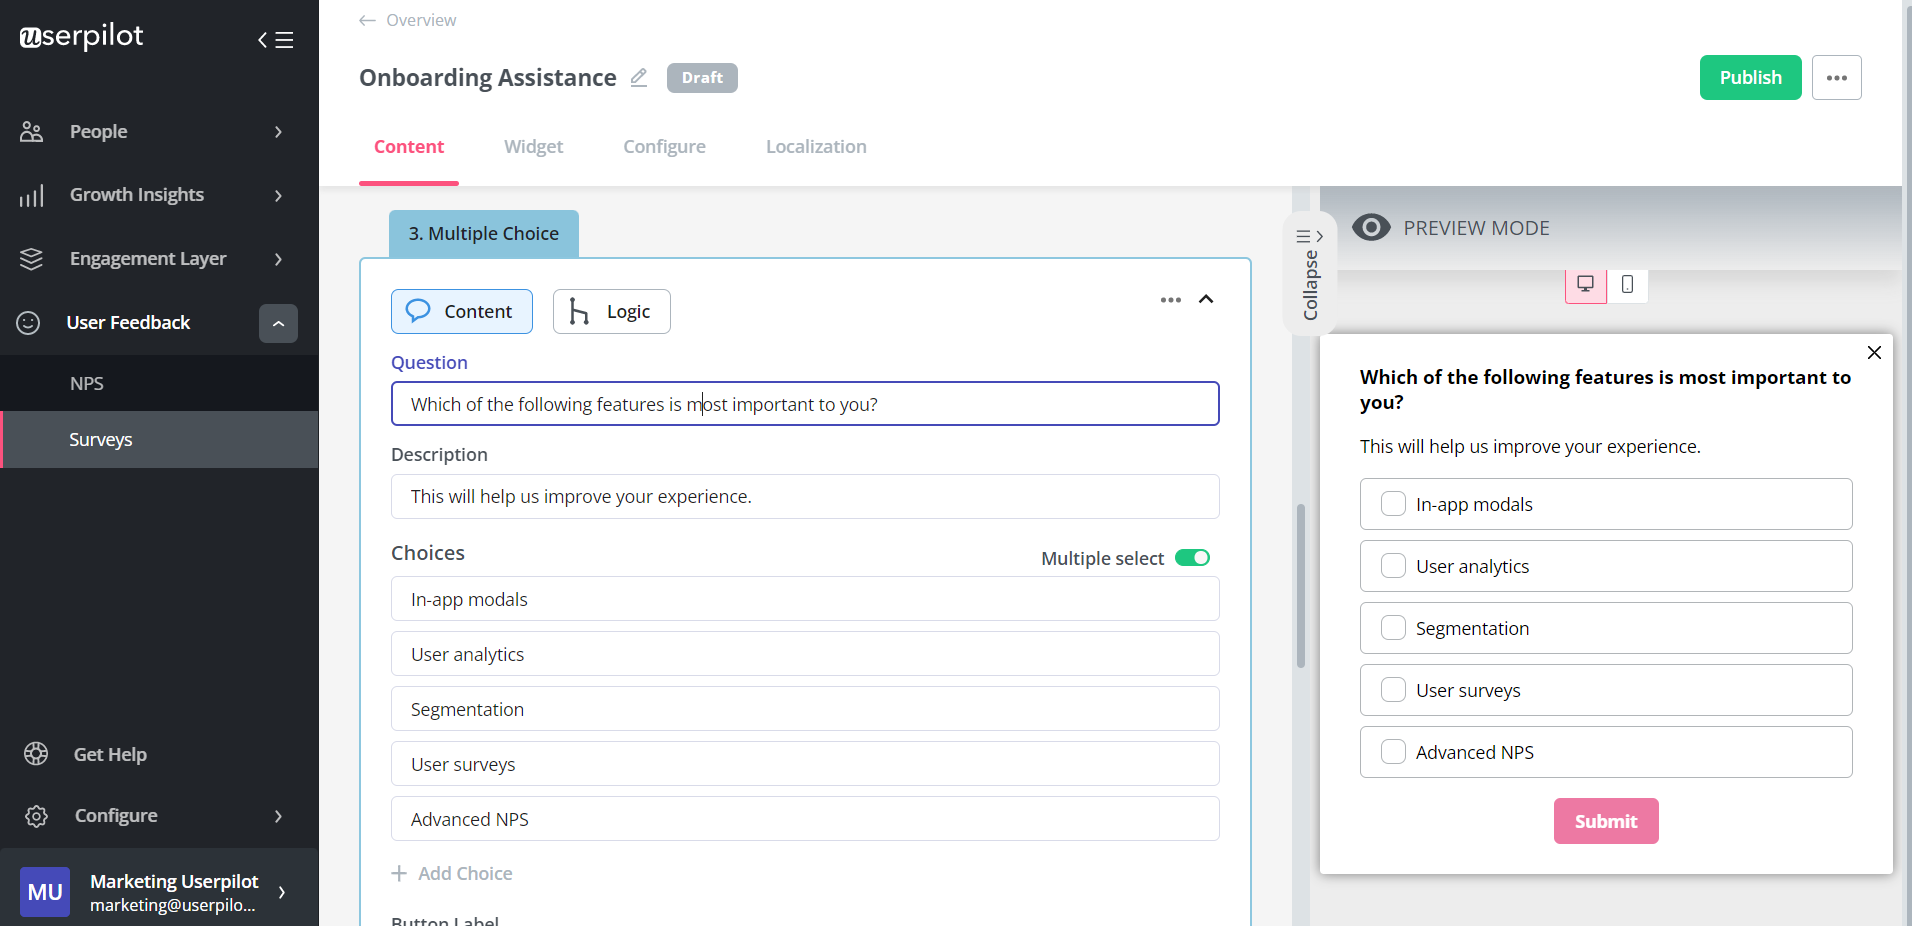This screenshot has height=926, width=1912.
Task: Click the Userpilot logo
Action: 81,37
